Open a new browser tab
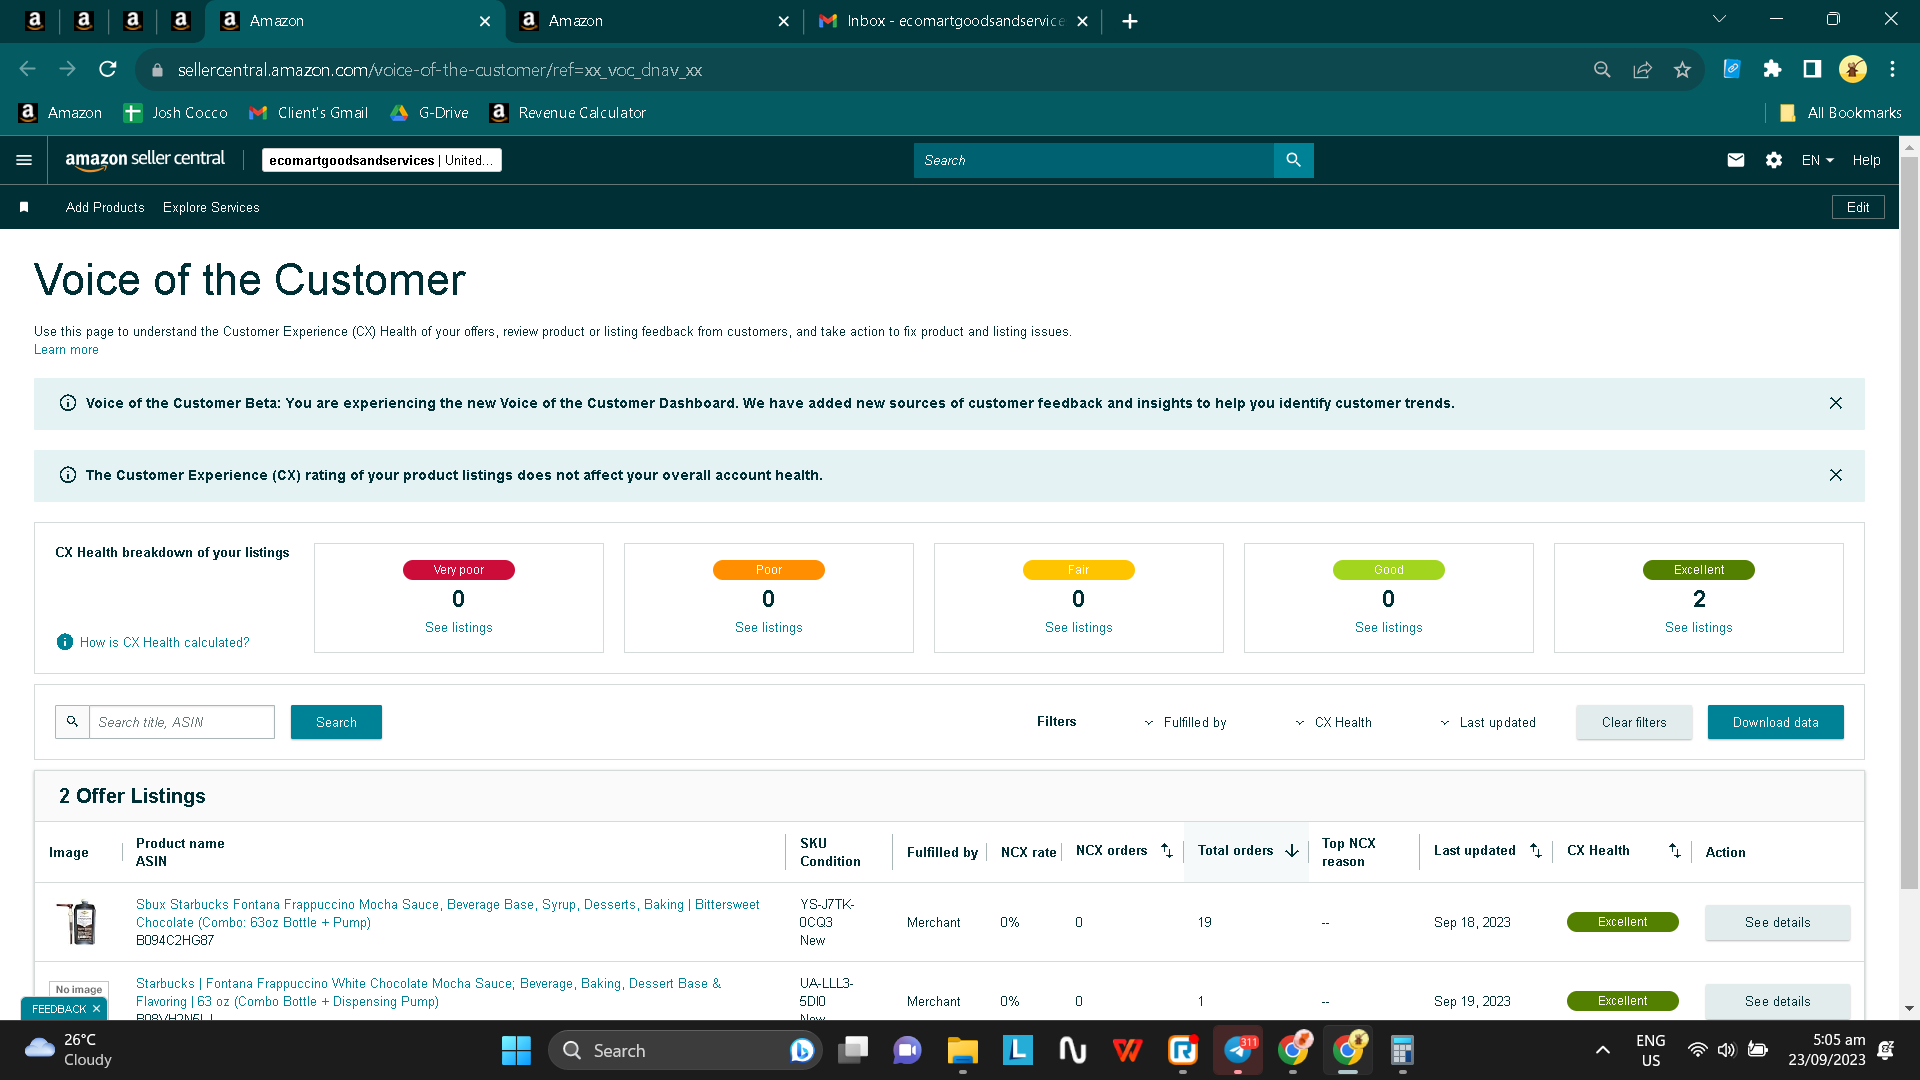 point(1130,21)
